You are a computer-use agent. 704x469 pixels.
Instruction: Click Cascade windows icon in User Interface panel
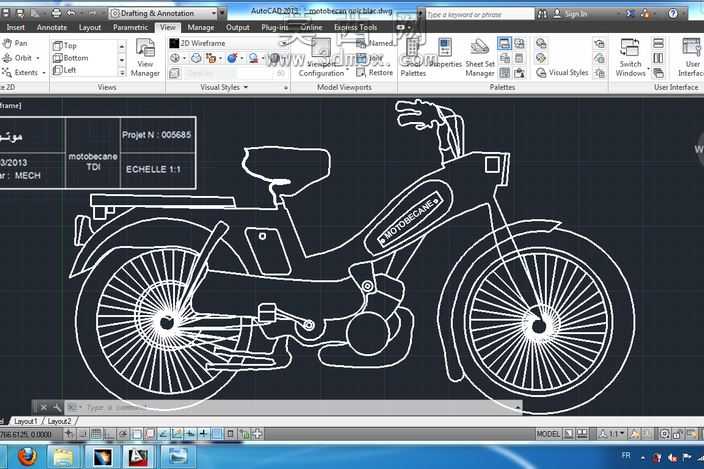pos(658,73)
